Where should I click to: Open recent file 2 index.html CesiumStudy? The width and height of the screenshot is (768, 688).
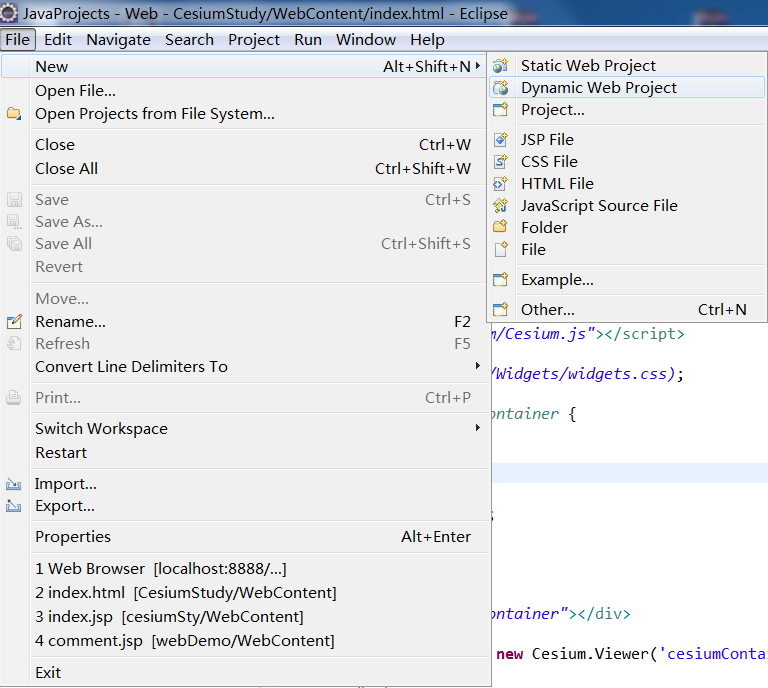click(x=246, y=593)
